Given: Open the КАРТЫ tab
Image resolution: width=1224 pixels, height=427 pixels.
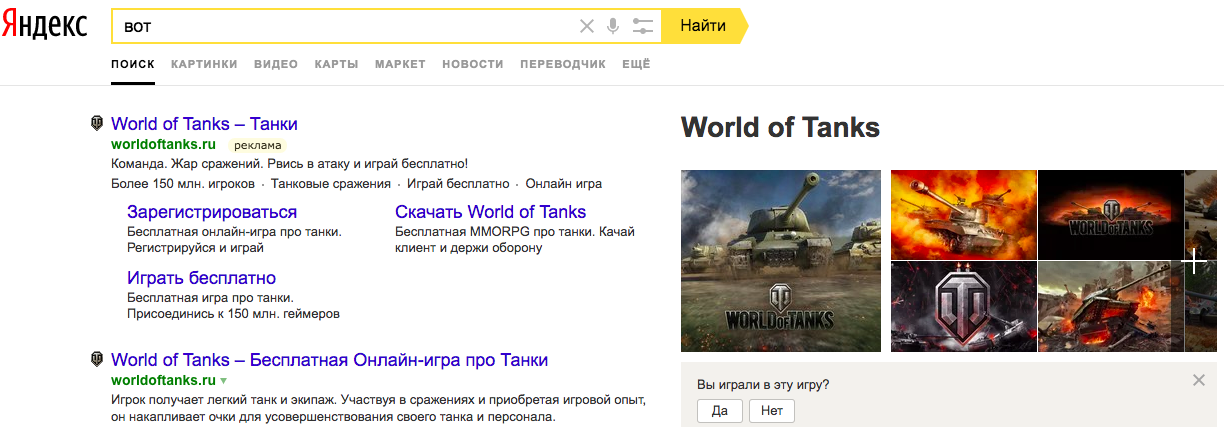Looking at the screenshot, I should [x=336, y=64].
